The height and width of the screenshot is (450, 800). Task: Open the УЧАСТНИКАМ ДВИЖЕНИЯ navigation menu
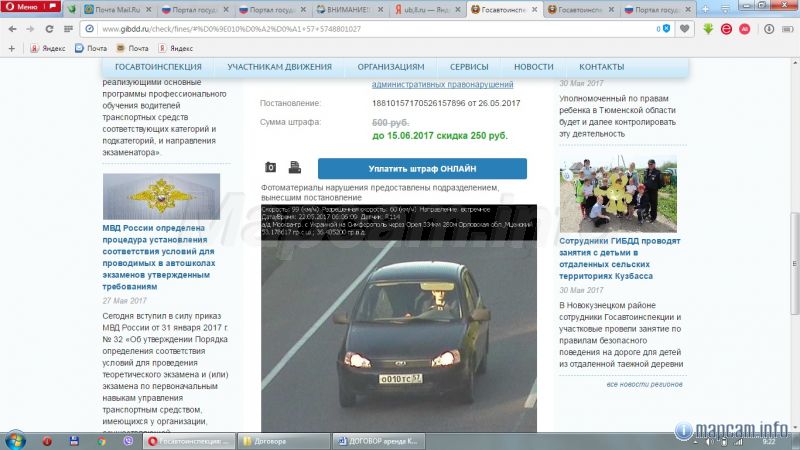279,67
